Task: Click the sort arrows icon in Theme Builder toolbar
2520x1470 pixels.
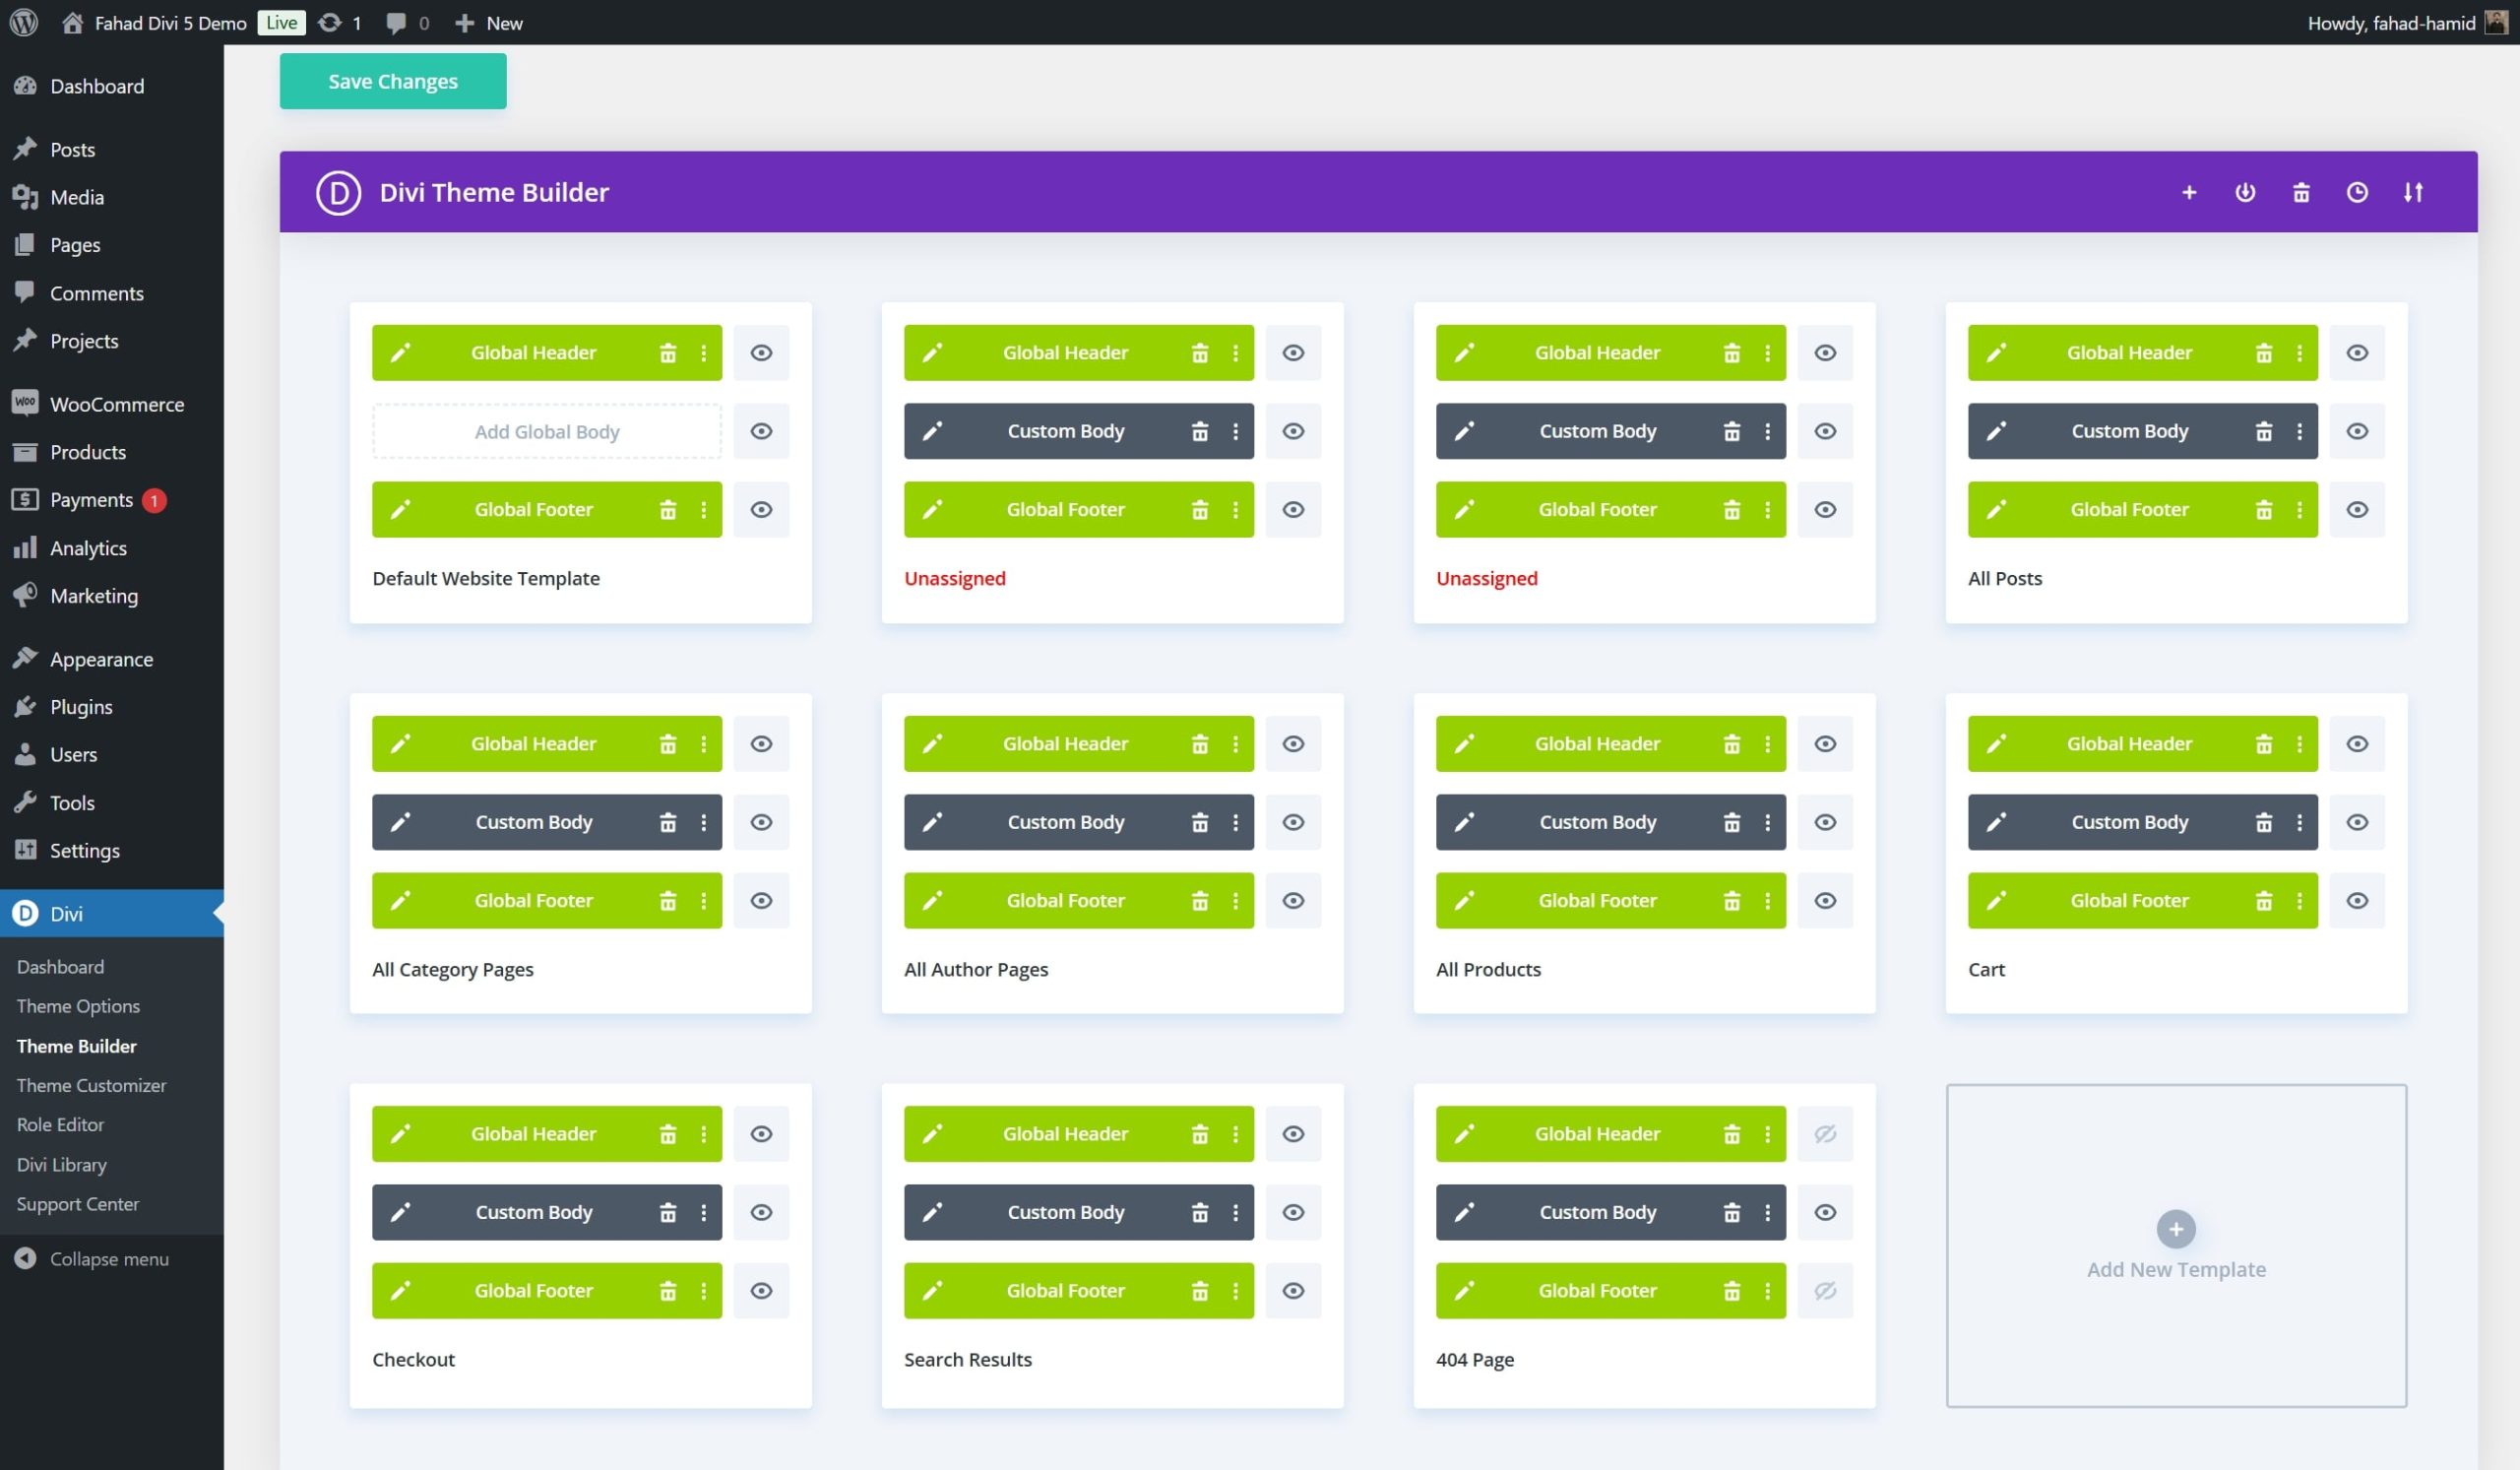Action: 2414,192
